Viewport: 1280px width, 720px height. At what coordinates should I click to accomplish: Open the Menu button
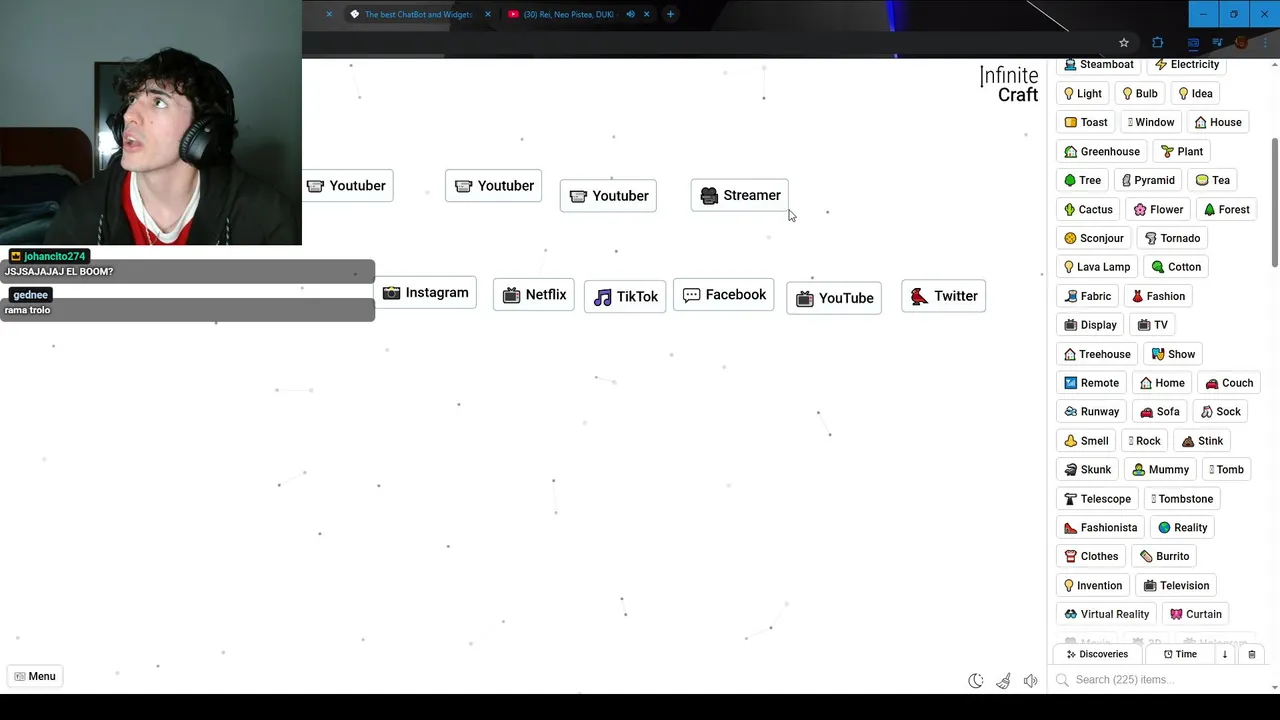[x=35, y=676]
